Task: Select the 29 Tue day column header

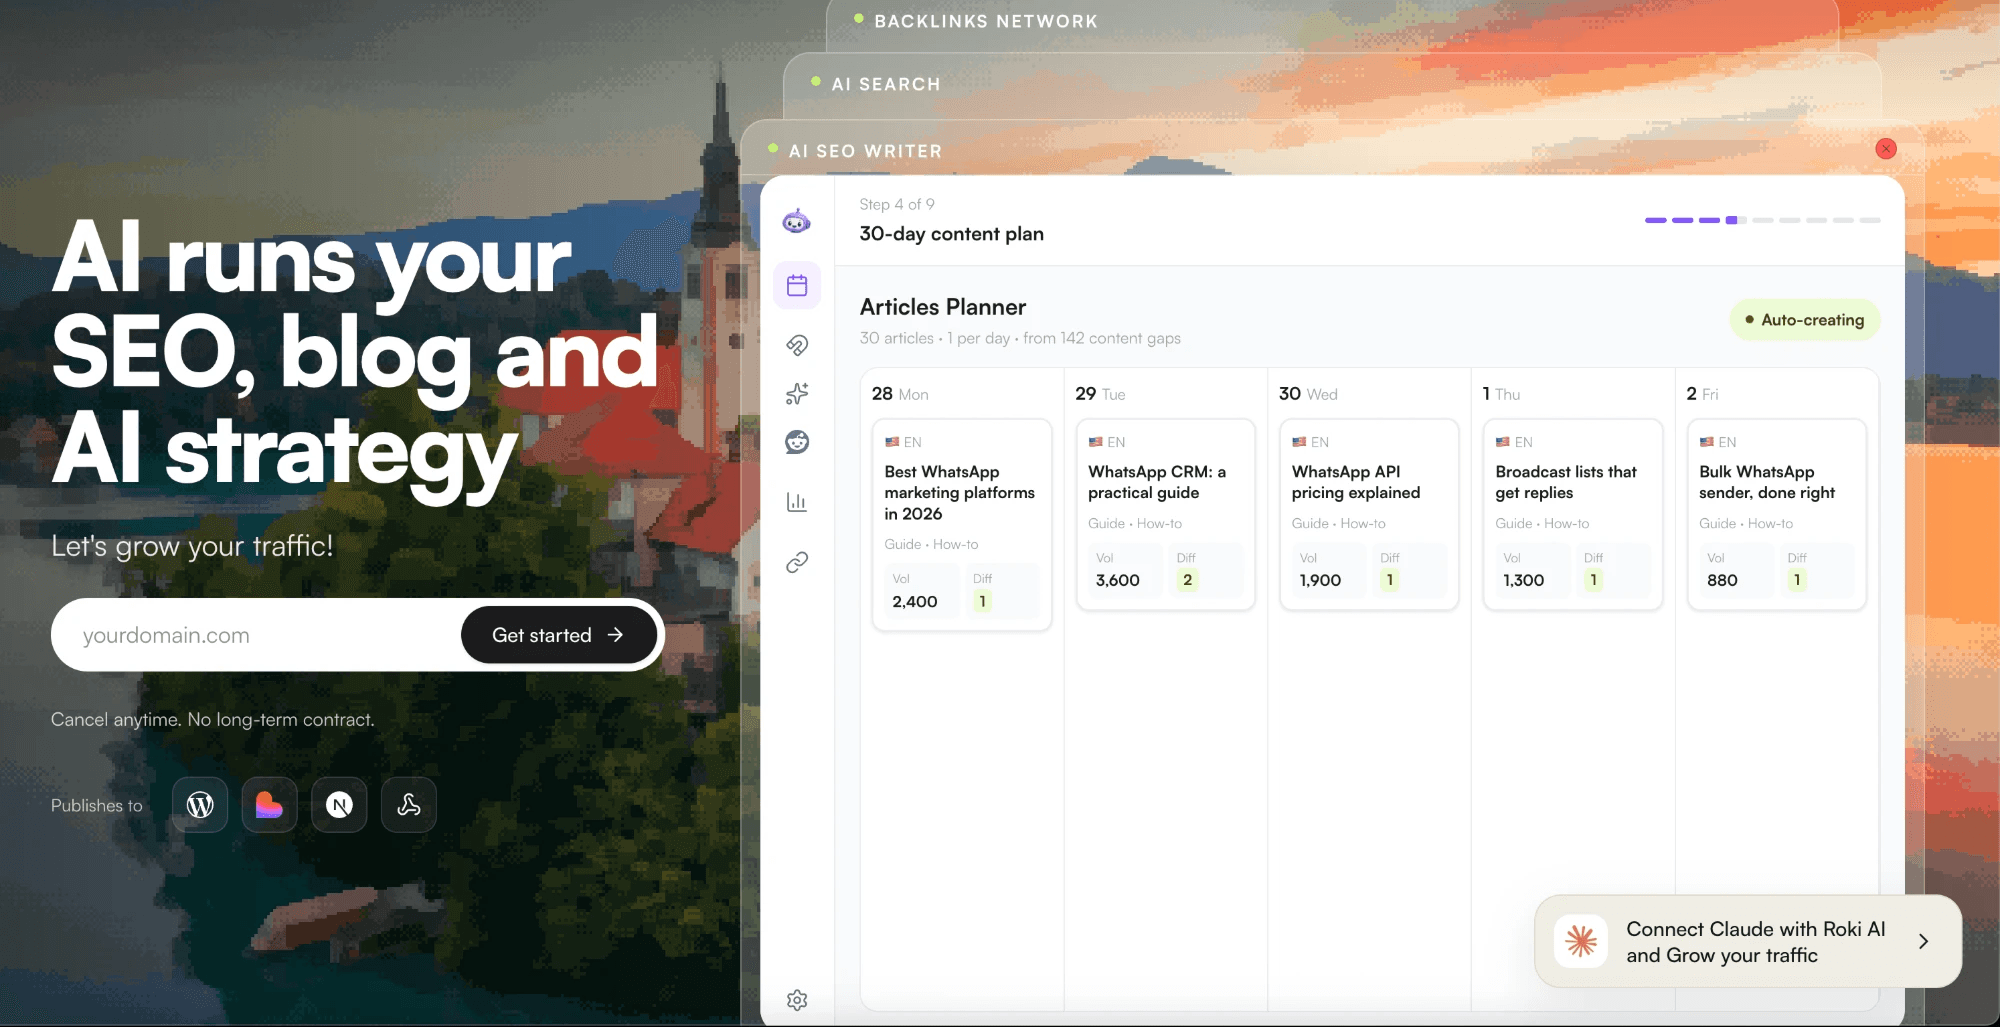Action: (x=1100, y=394)
